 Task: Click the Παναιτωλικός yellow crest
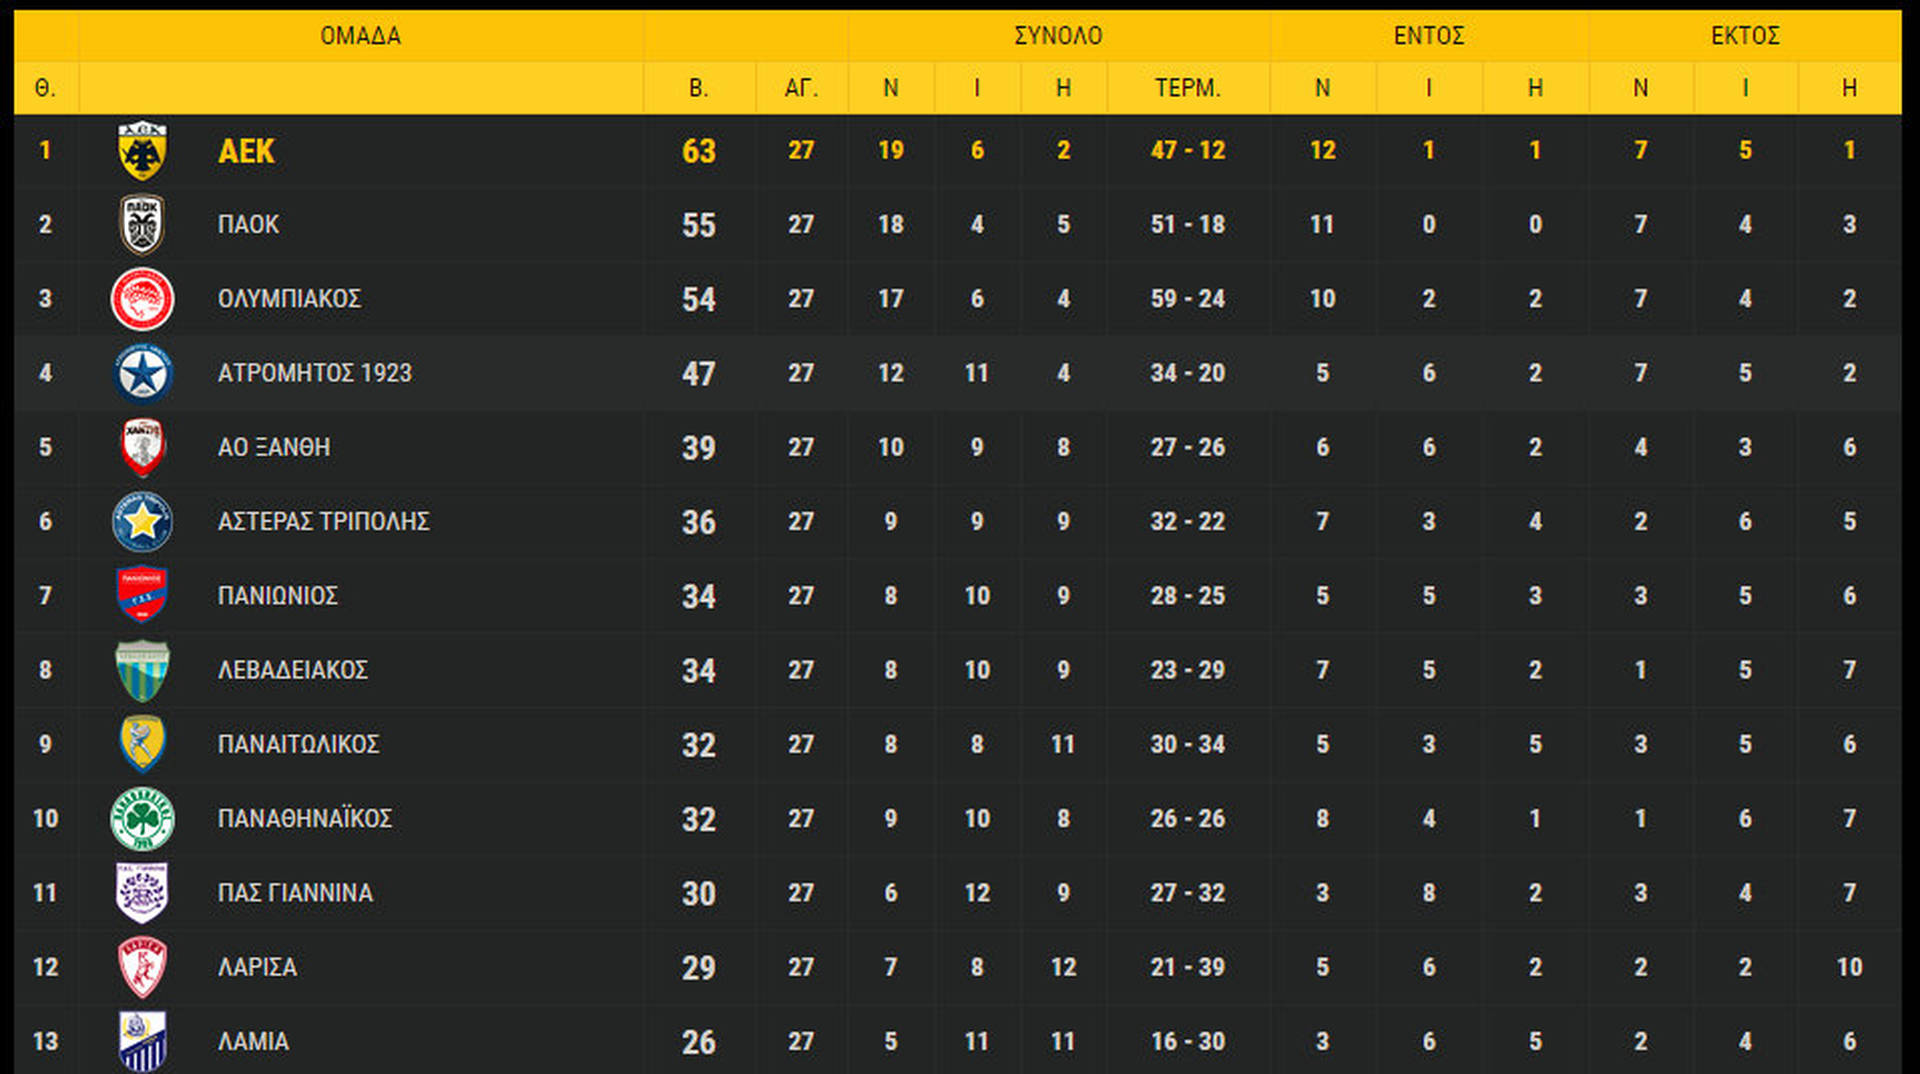click(x=142, y=744)
